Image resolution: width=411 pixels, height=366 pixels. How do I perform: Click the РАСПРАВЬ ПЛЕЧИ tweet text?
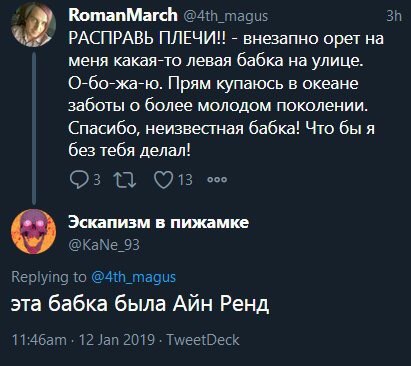click(x=226, y=95)
